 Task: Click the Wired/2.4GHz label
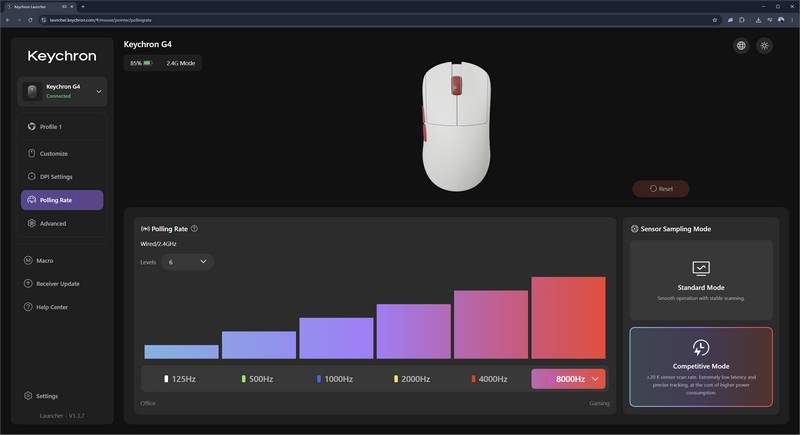[x=158, y=244]
